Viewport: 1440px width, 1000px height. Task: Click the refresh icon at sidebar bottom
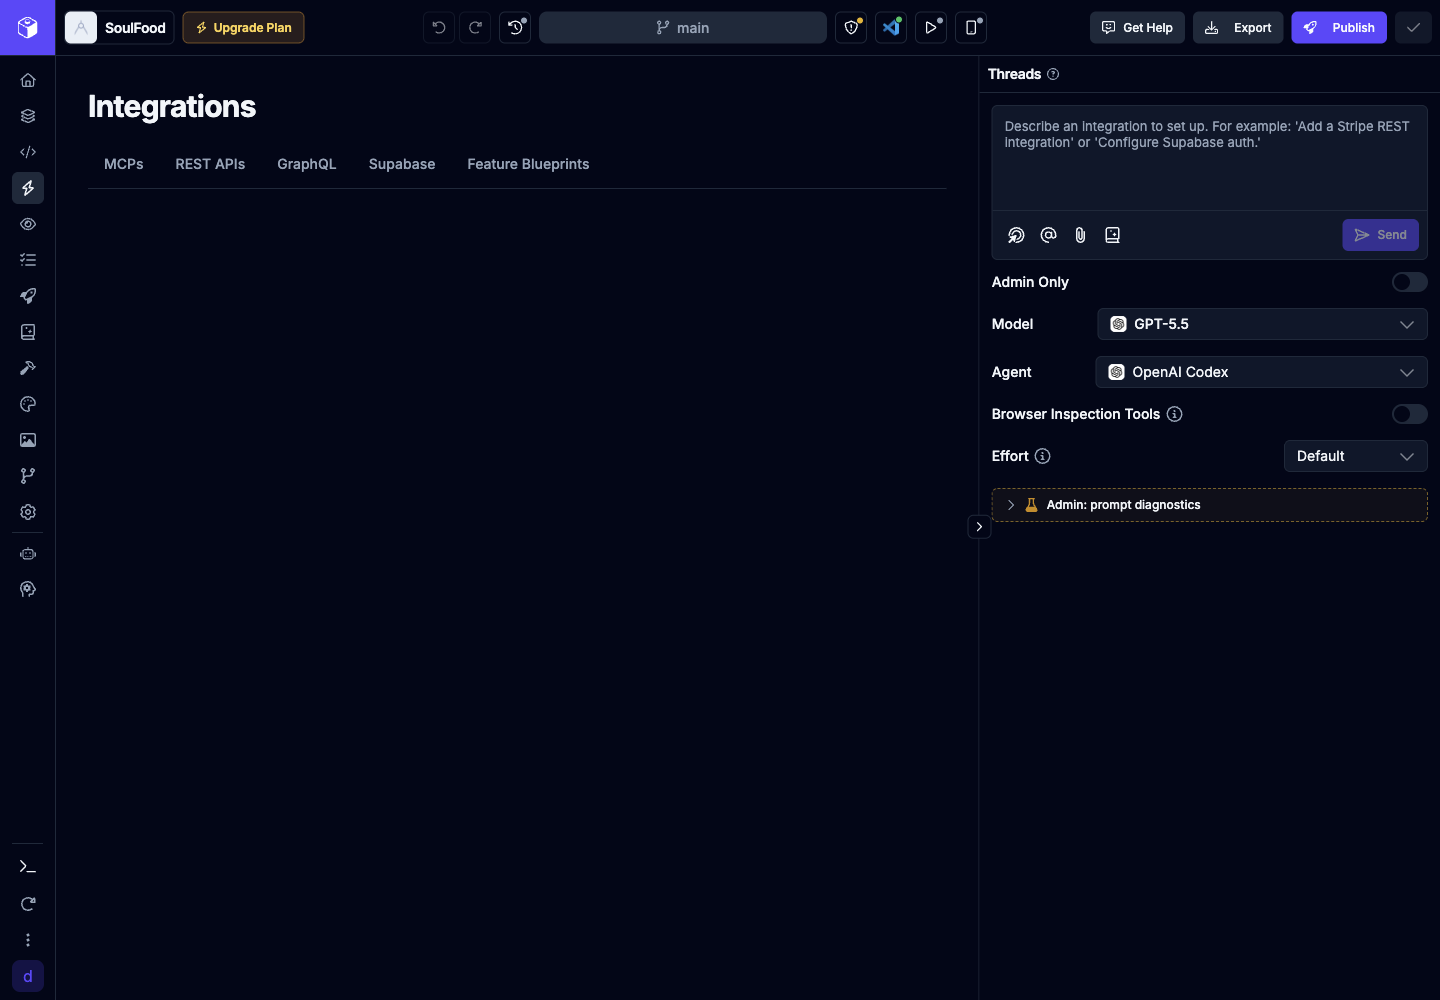(x=28, y=904)
